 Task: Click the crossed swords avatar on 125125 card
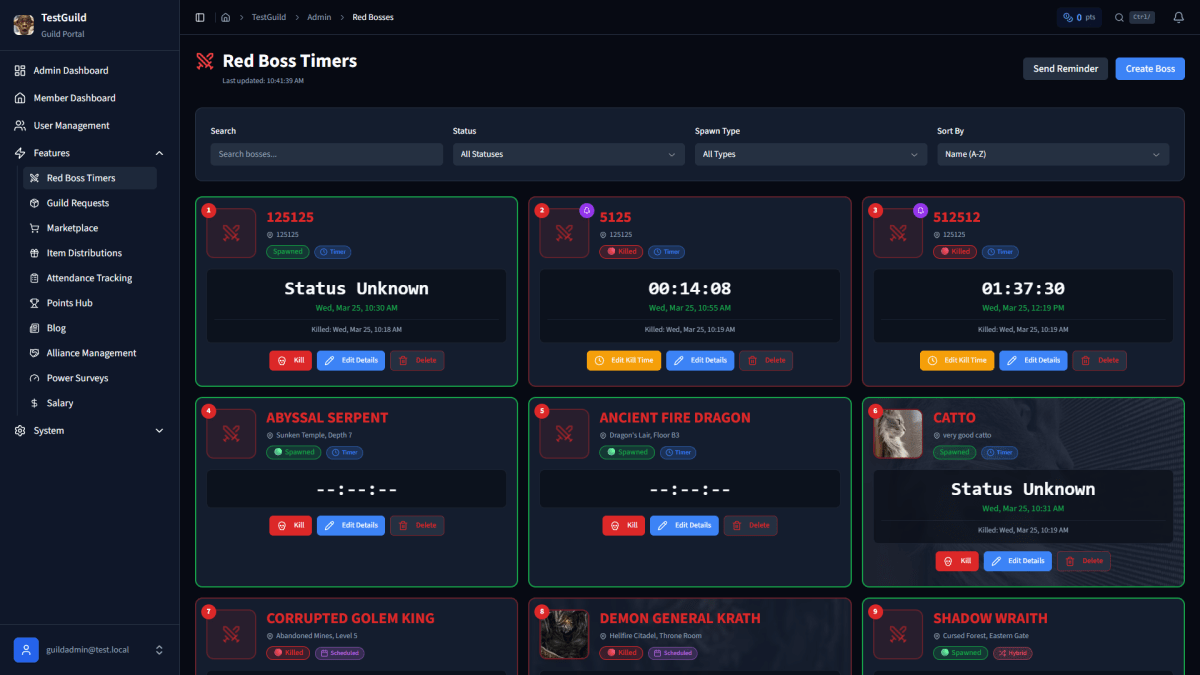point(232,233)
